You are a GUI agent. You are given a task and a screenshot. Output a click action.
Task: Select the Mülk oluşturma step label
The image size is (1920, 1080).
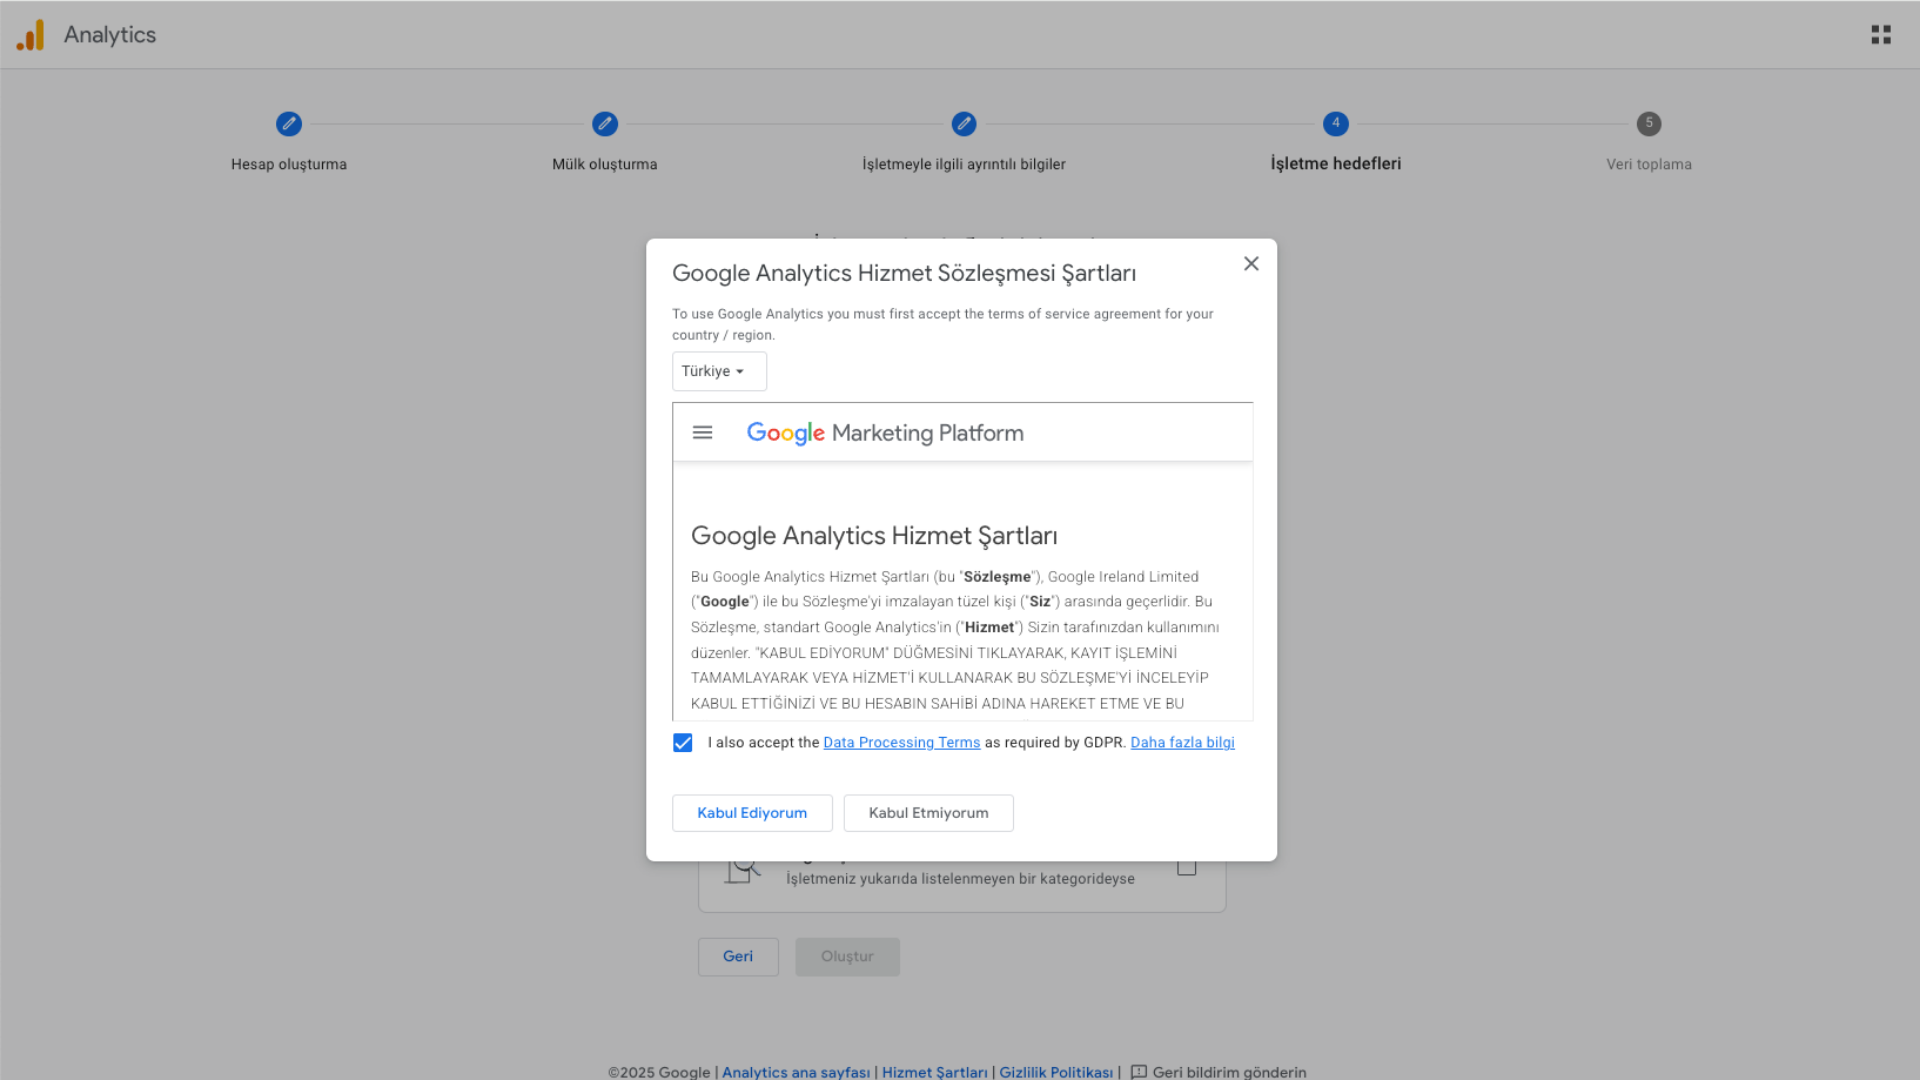605,164
